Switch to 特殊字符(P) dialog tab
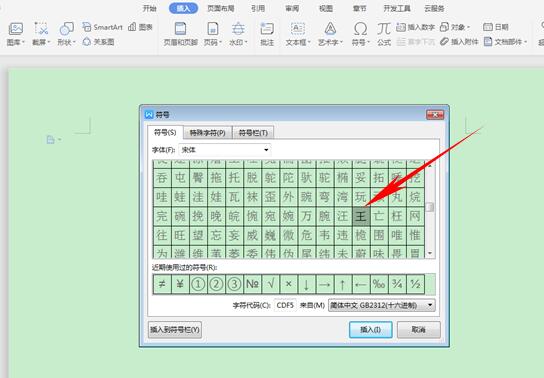 [207, 133]
